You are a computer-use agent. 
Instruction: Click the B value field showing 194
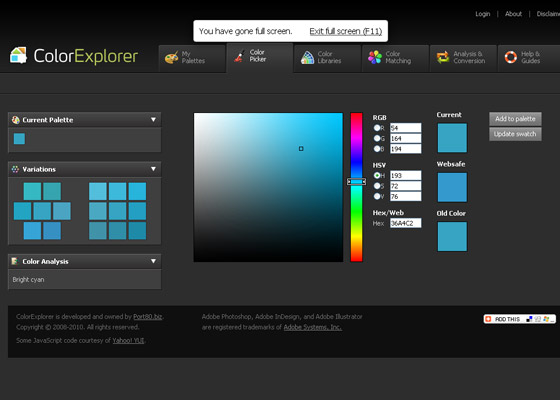click(405, 149)
